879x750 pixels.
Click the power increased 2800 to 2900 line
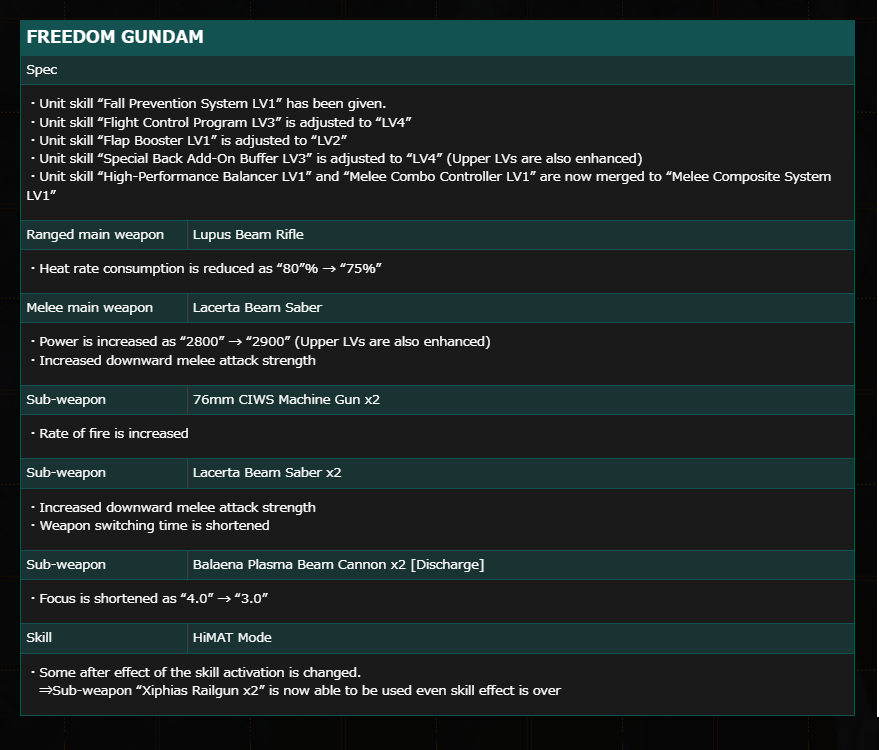[260, 341]
